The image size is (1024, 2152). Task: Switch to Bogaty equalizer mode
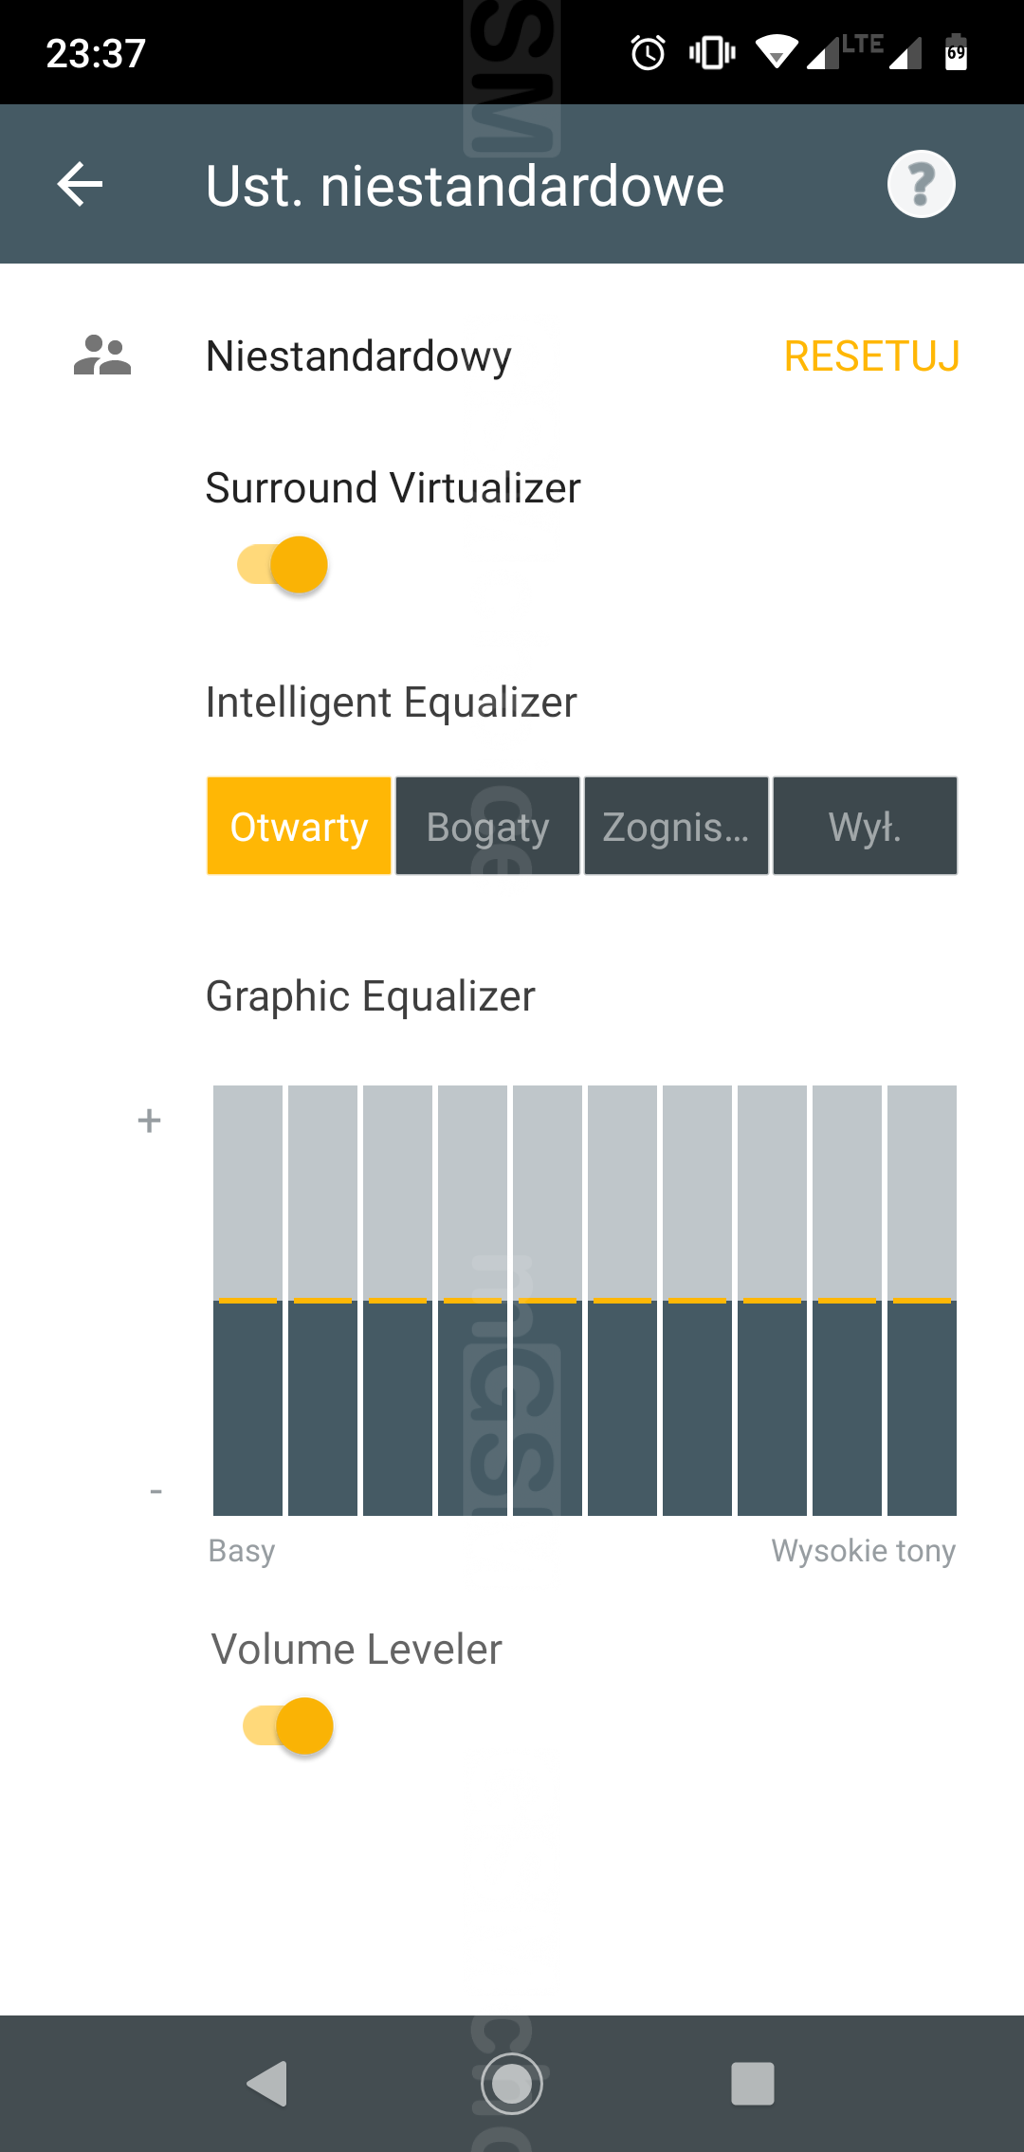[x=488, y=826]
